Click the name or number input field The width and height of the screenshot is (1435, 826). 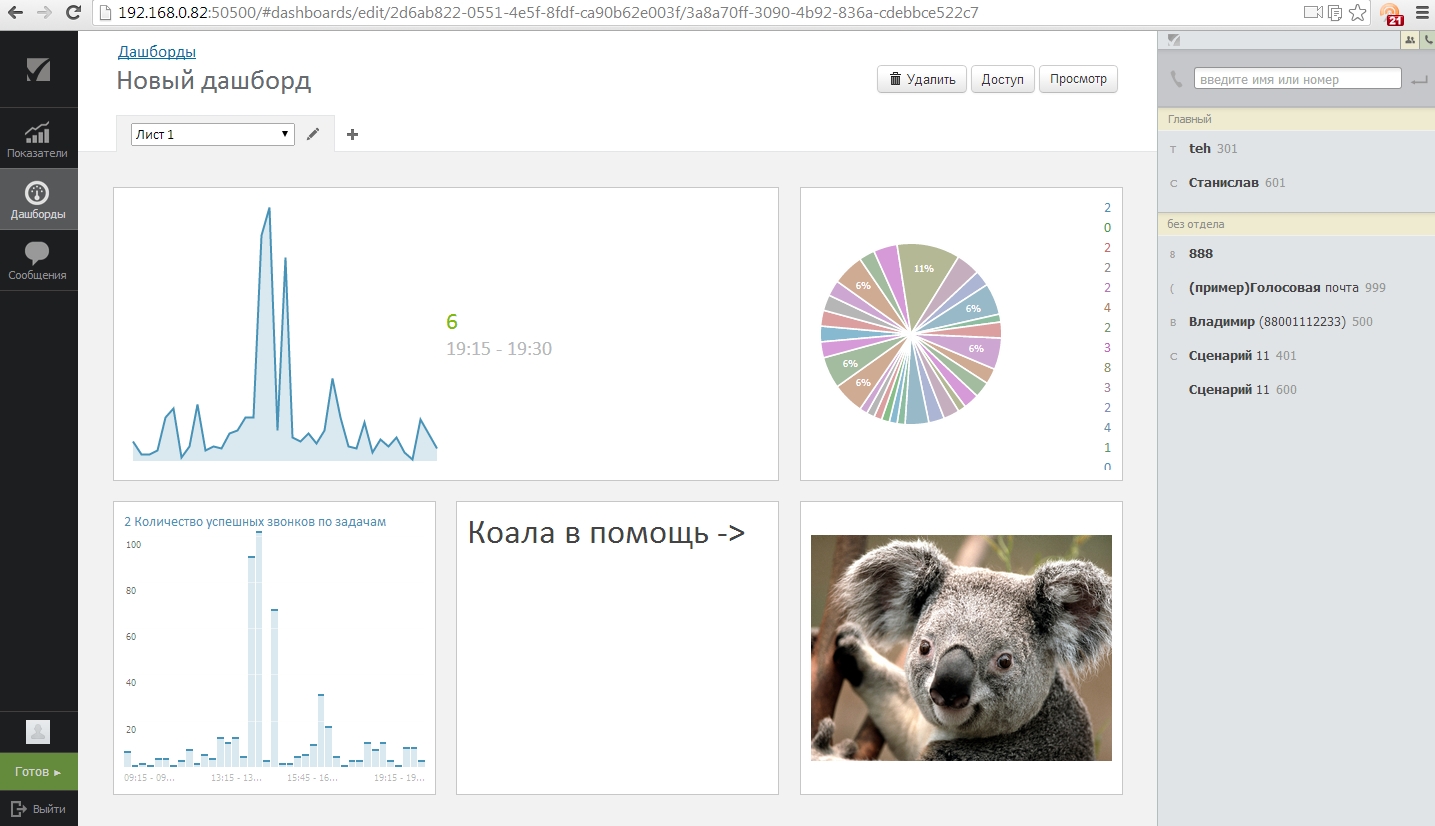pyautogui.click(x=1297, y=79)
